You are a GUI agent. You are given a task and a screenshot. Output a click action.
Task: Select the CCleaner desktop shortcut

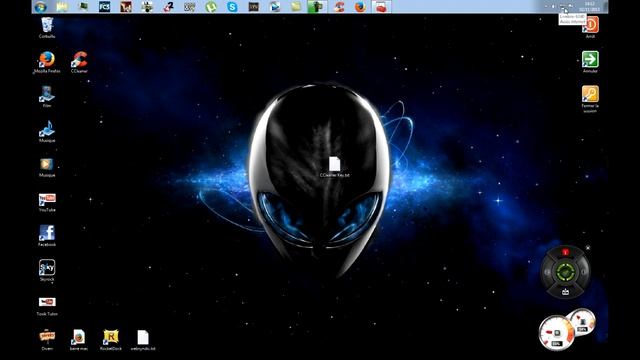[79, 62]
